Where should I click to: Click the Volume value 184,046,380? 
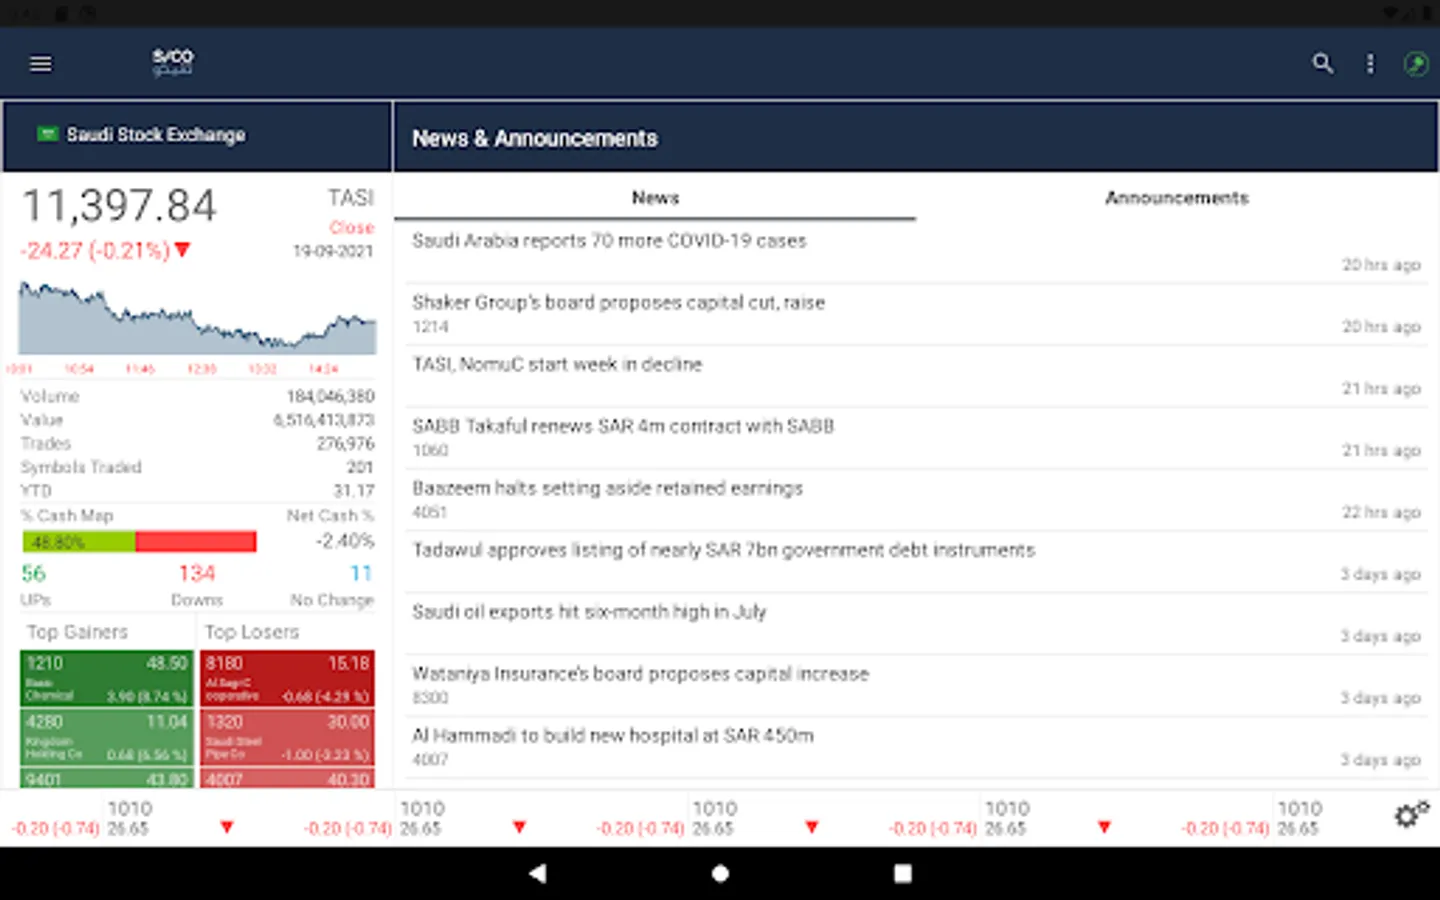coord(330,396)
